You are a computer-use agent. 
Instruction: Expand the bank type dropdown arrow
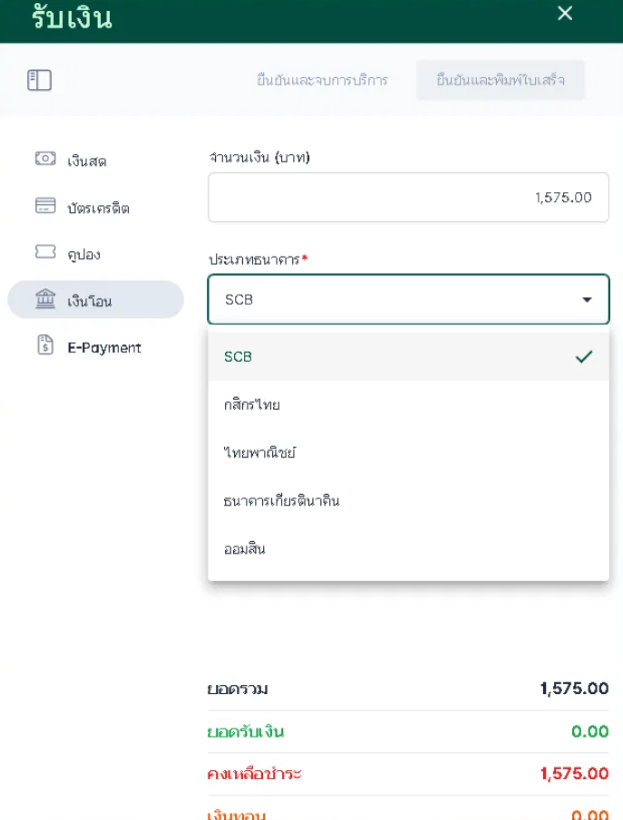tap(587, 300)
